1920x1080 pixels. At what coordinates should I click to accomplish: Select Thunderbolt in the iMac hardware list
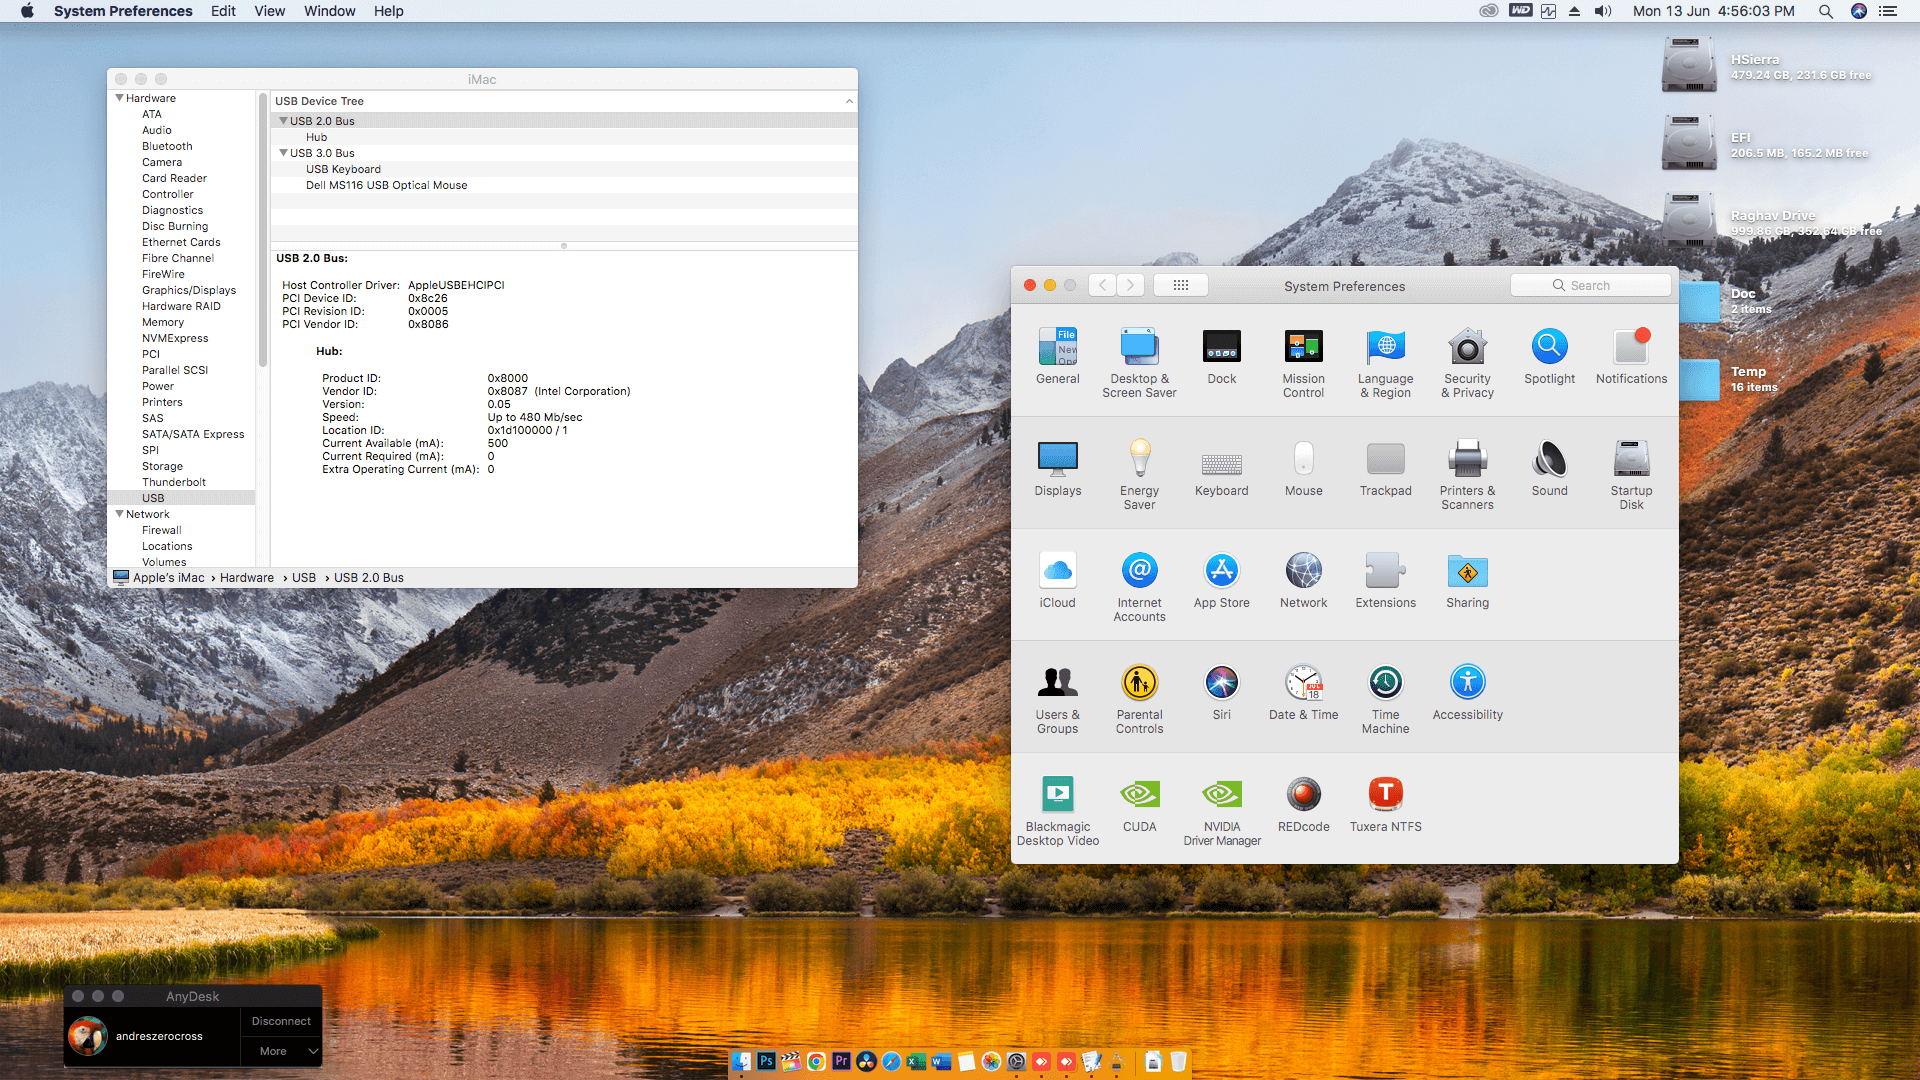(x=174, y=482)
